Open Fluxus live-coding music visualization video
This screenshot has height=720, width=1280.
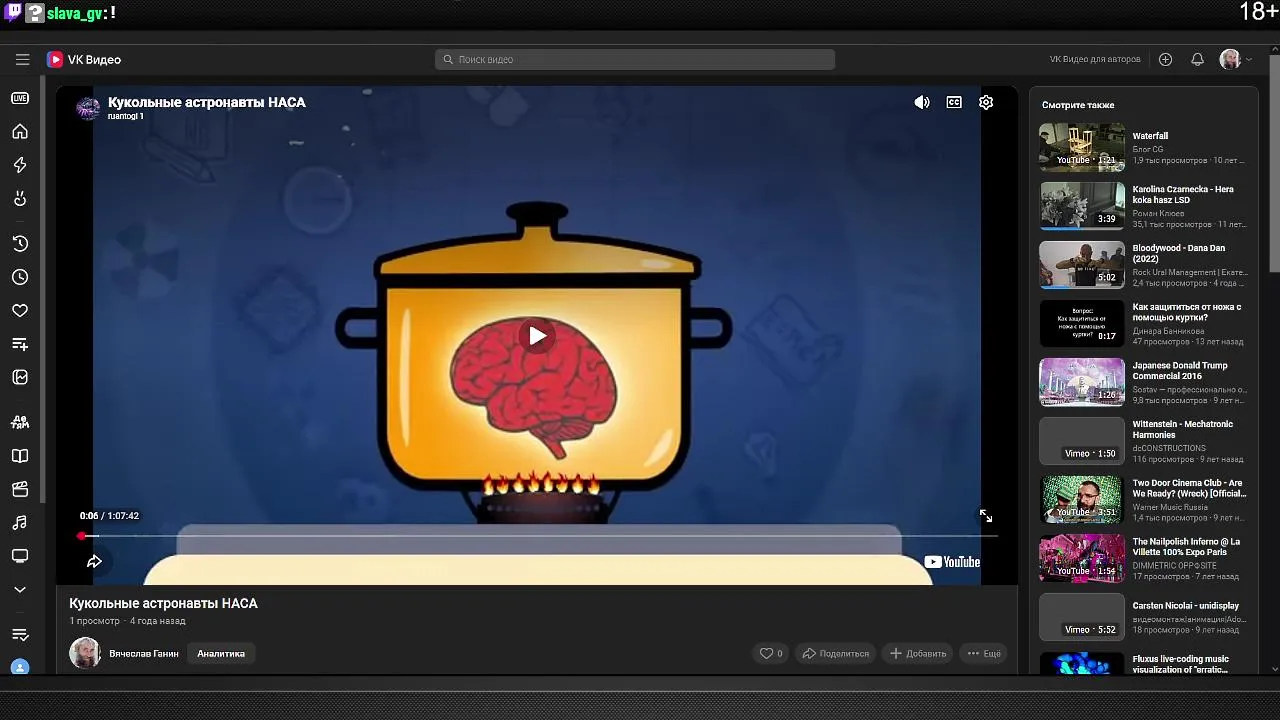[1143, 663]
